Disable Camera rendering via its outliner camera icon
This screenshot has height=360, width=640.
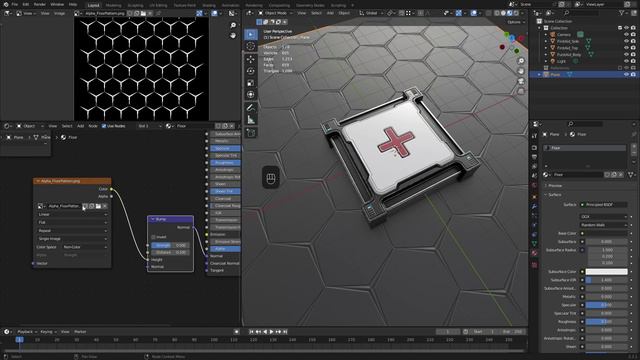pyautogui.click(x=633, y=35)
